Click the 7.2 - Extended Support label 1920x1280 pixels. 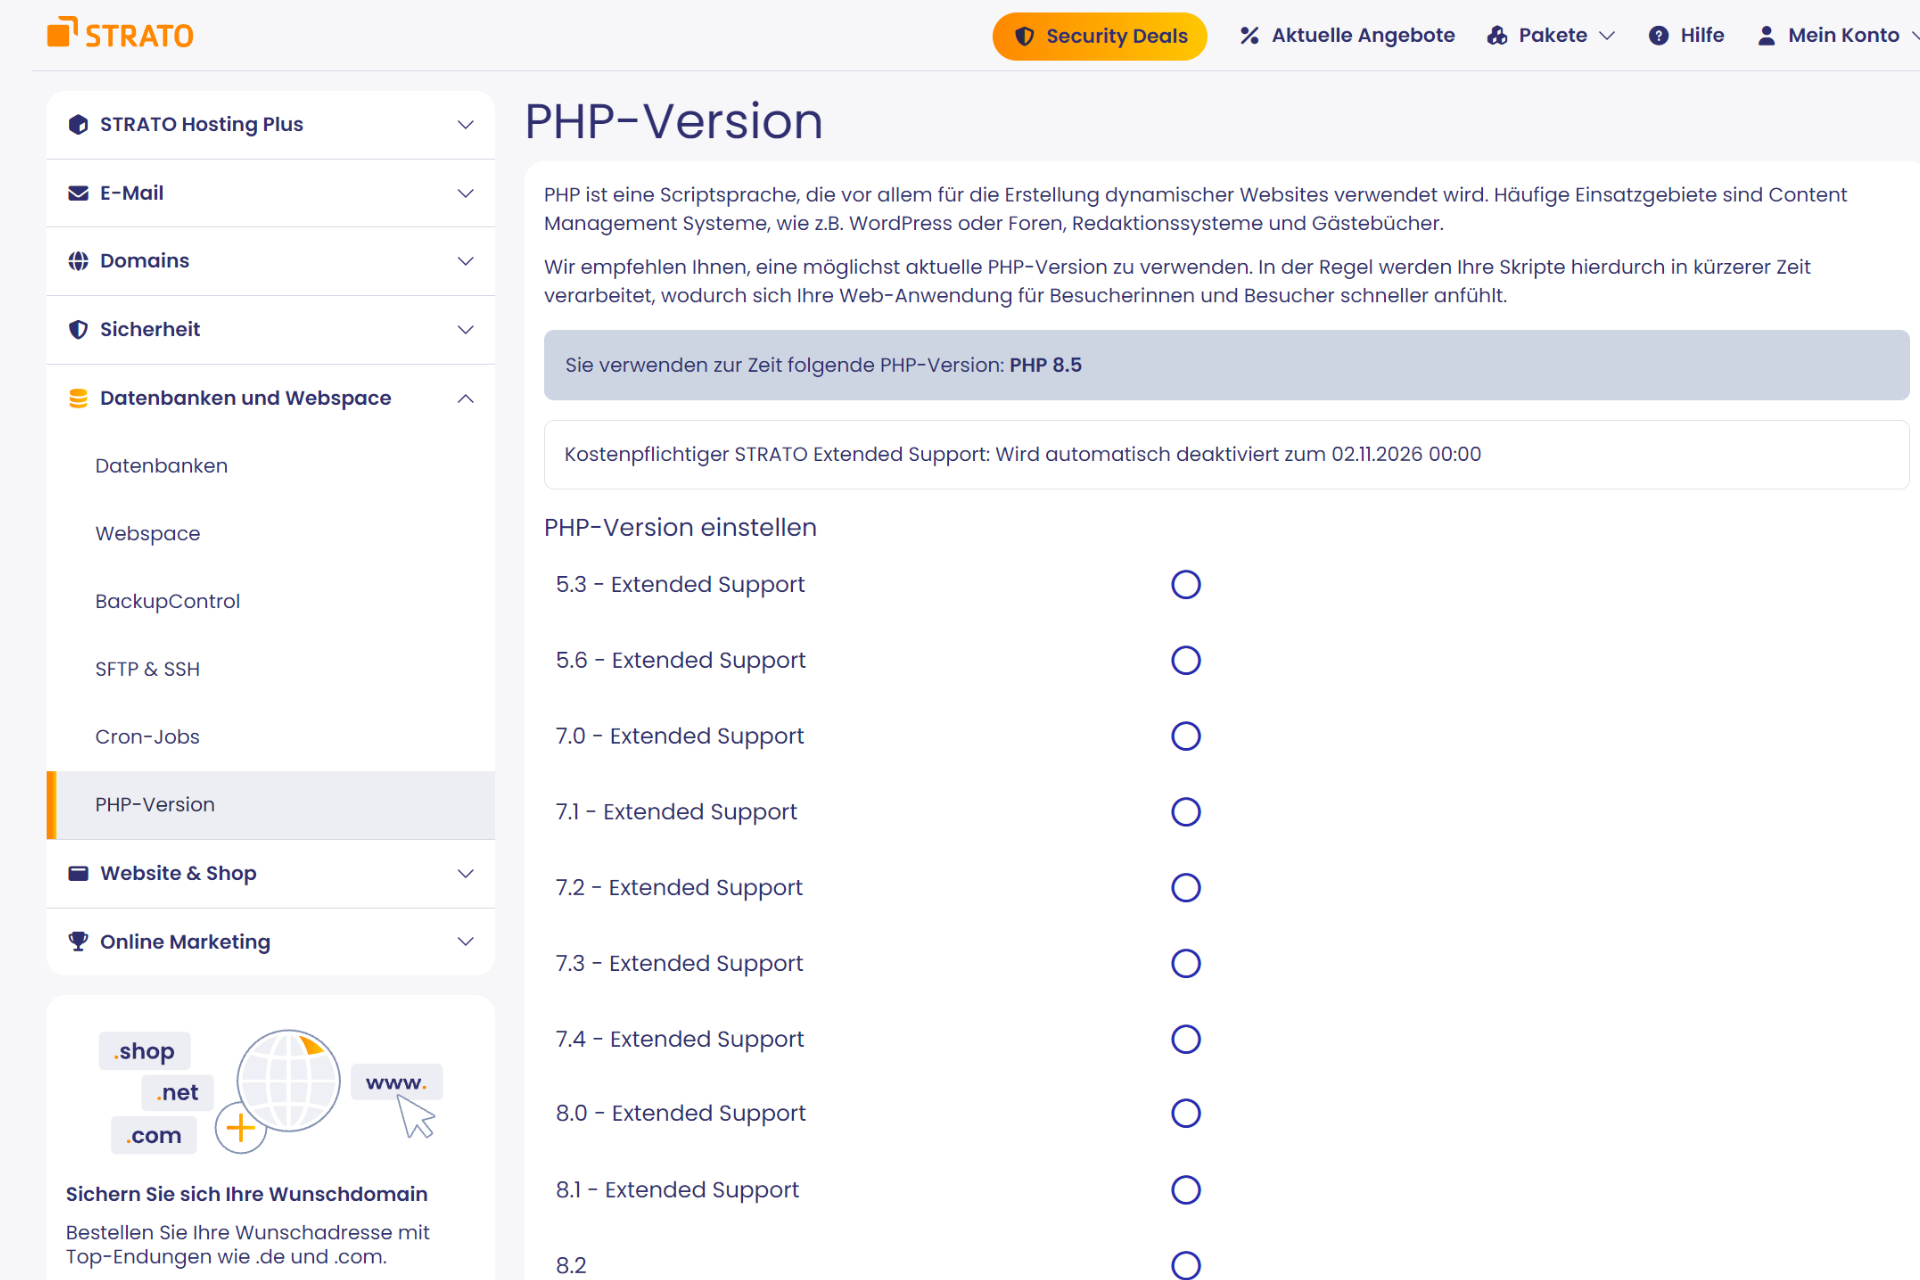[679, 888]
